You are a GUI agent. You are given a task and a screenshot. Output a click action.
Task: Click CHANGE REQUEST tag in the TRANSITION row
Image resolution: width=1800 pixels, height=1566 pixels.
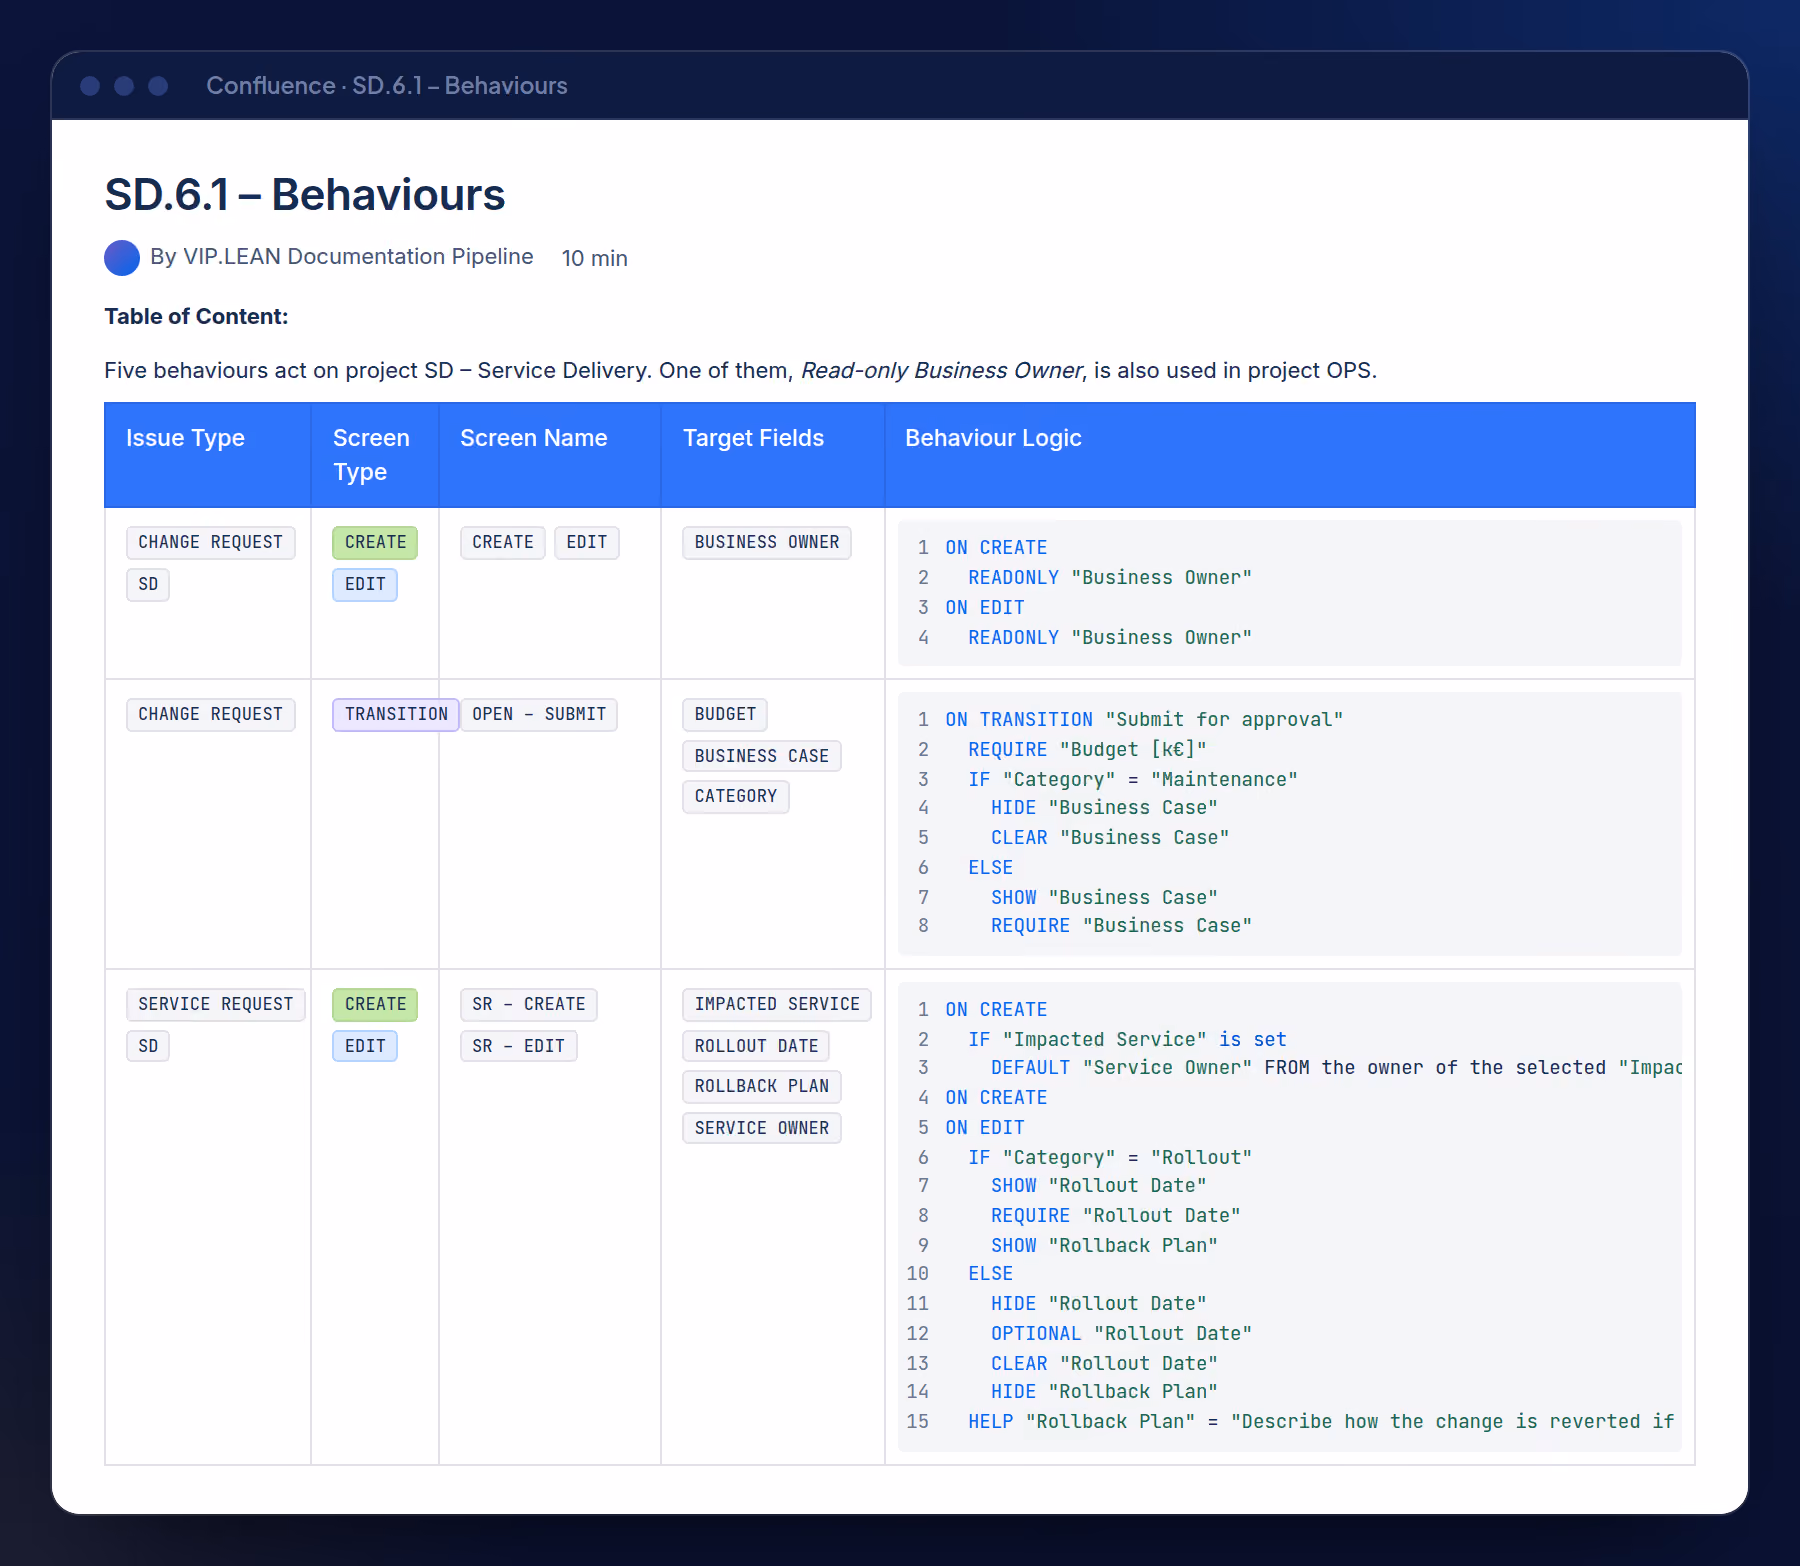211,715
